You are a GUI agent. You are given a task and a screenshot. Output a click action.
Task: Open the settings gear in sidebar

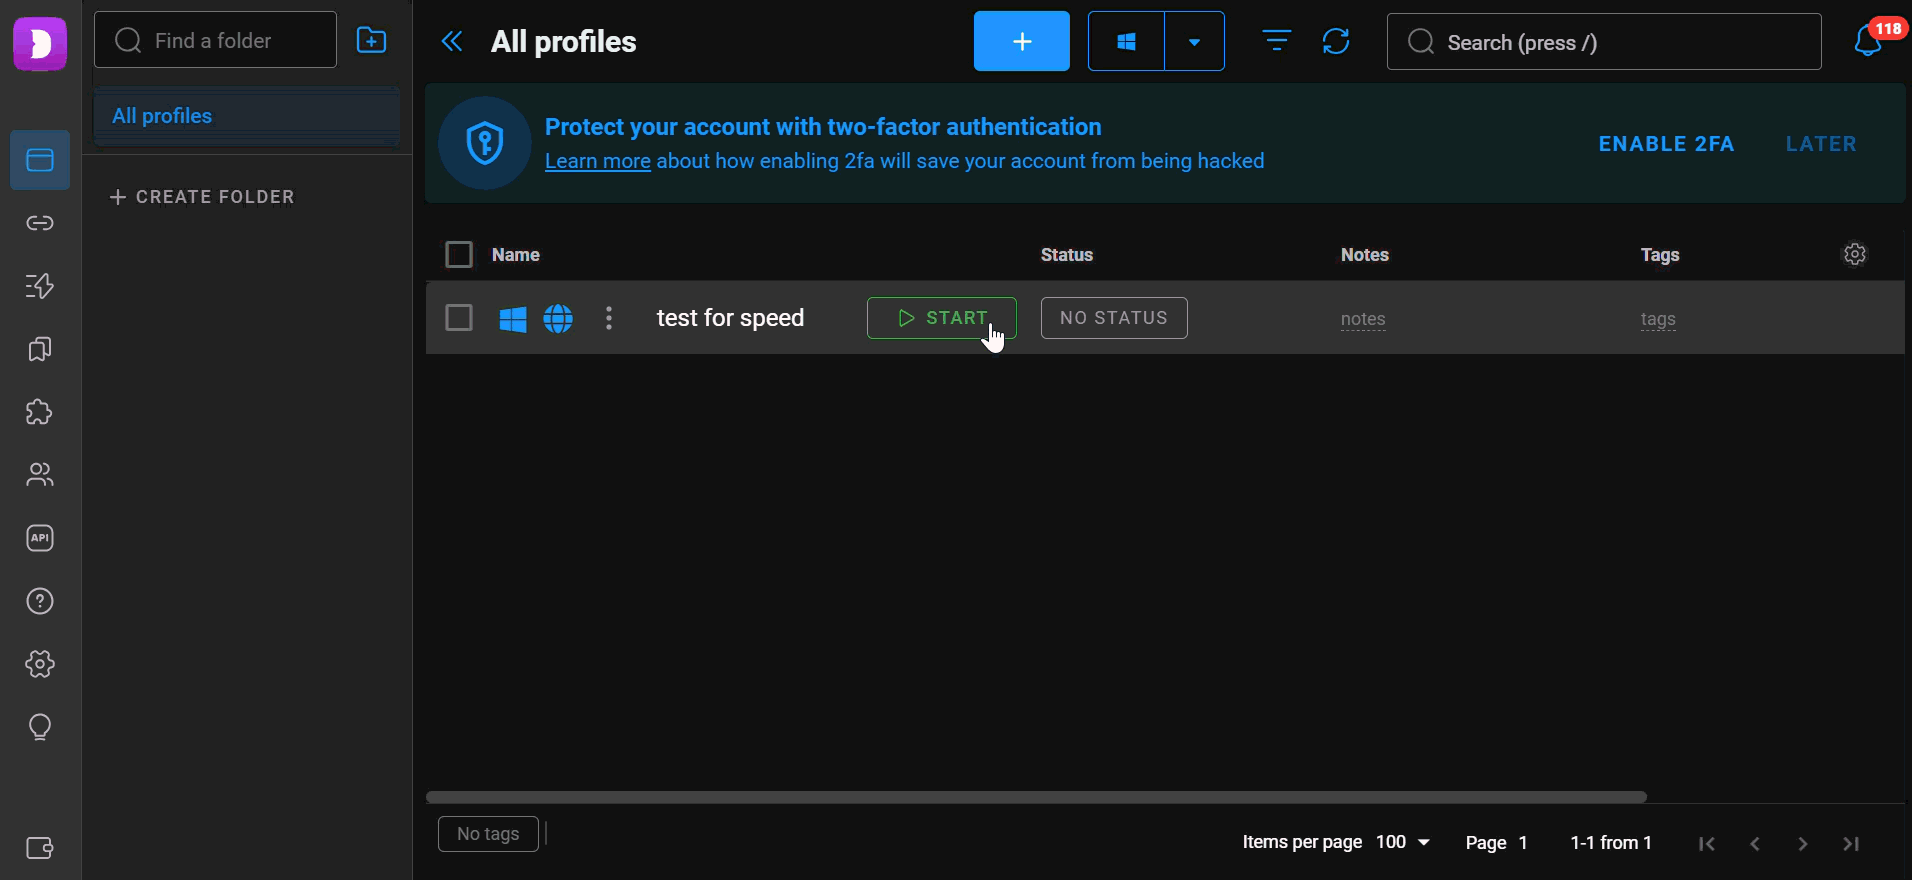[x=40, y=664]
